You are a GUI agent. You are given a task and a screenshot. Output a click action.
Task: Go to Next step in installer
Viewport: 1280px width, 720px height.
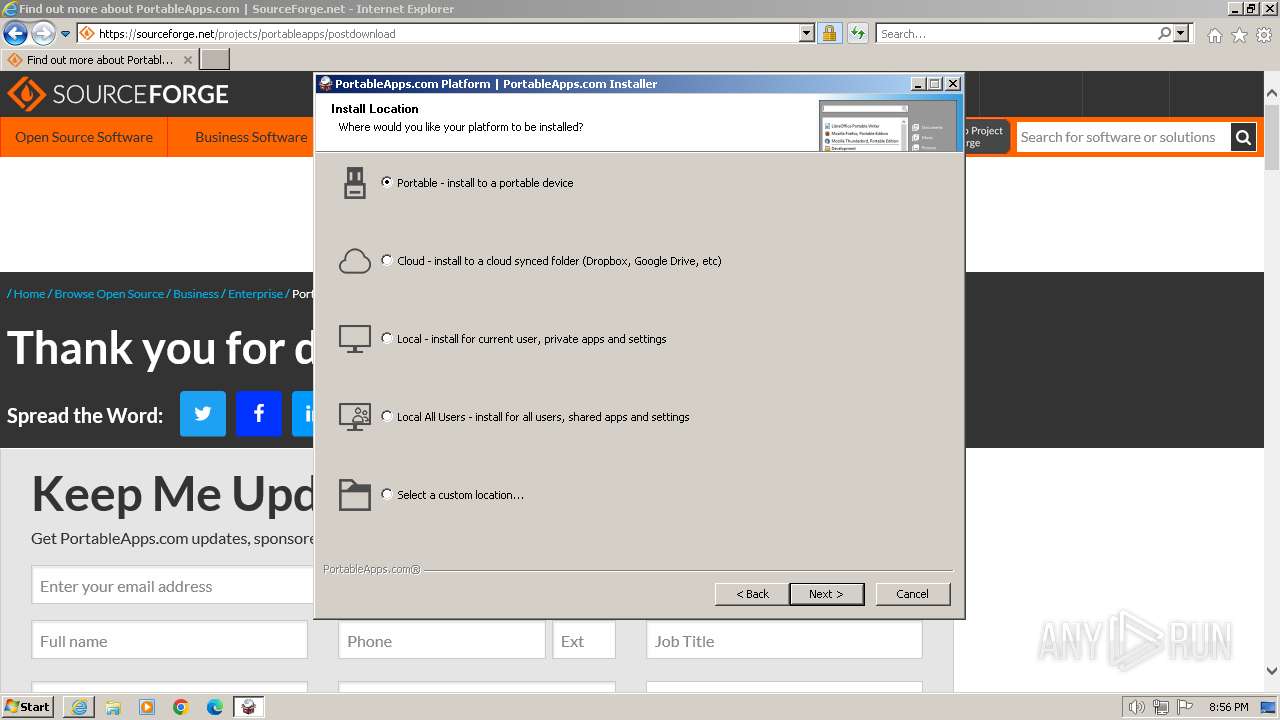tap(826, 594)
